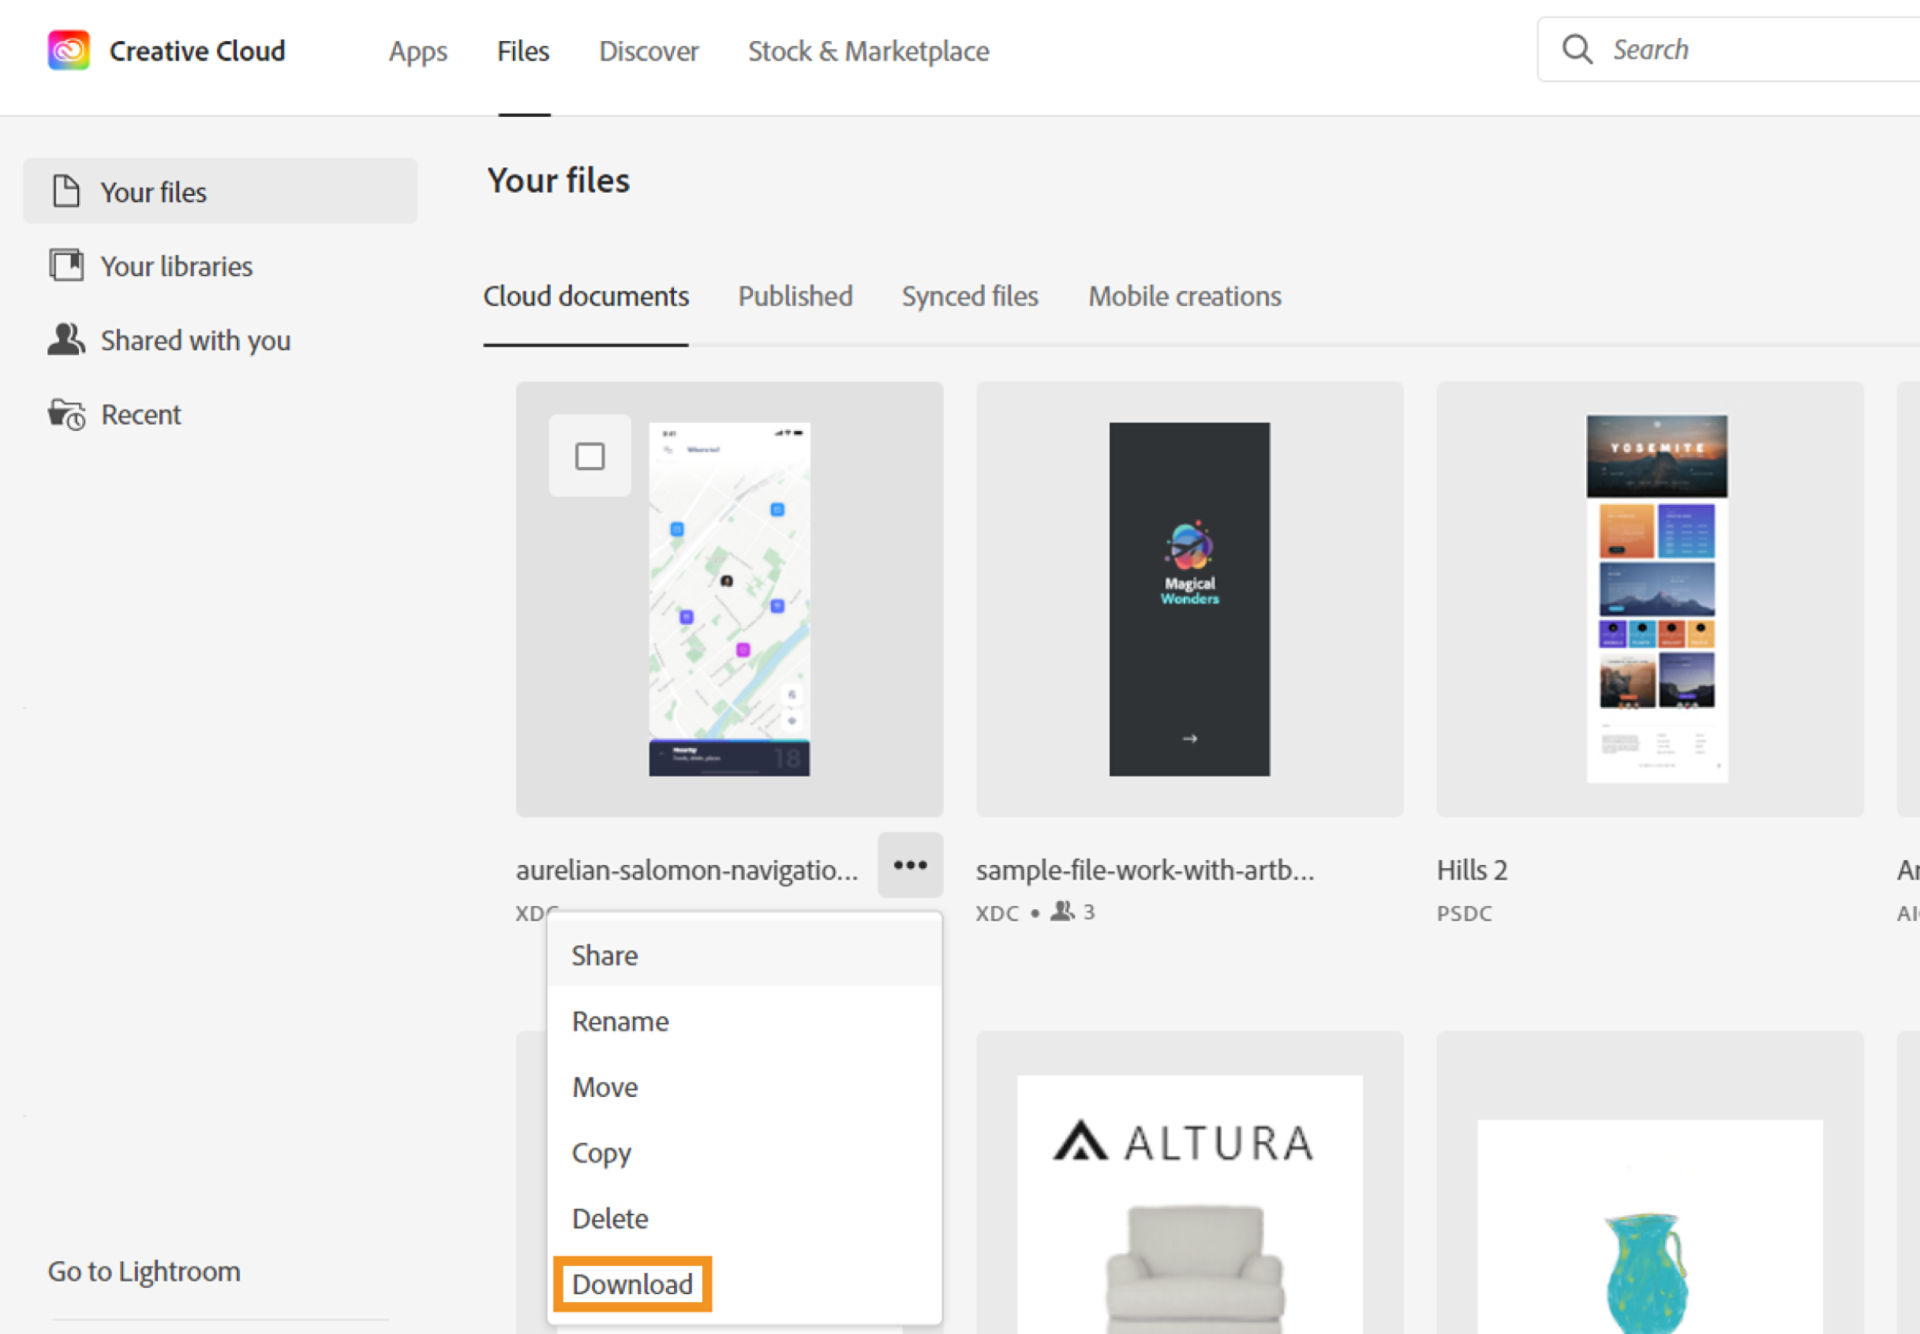The width and height of the screenshot is (1920, 1334).
Task: Switch to the Synced files tab
Action: 969,296
